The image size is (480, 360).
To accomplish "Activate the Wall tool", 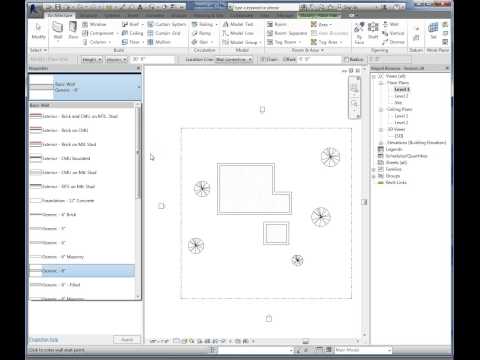I will tap(58, 31).
